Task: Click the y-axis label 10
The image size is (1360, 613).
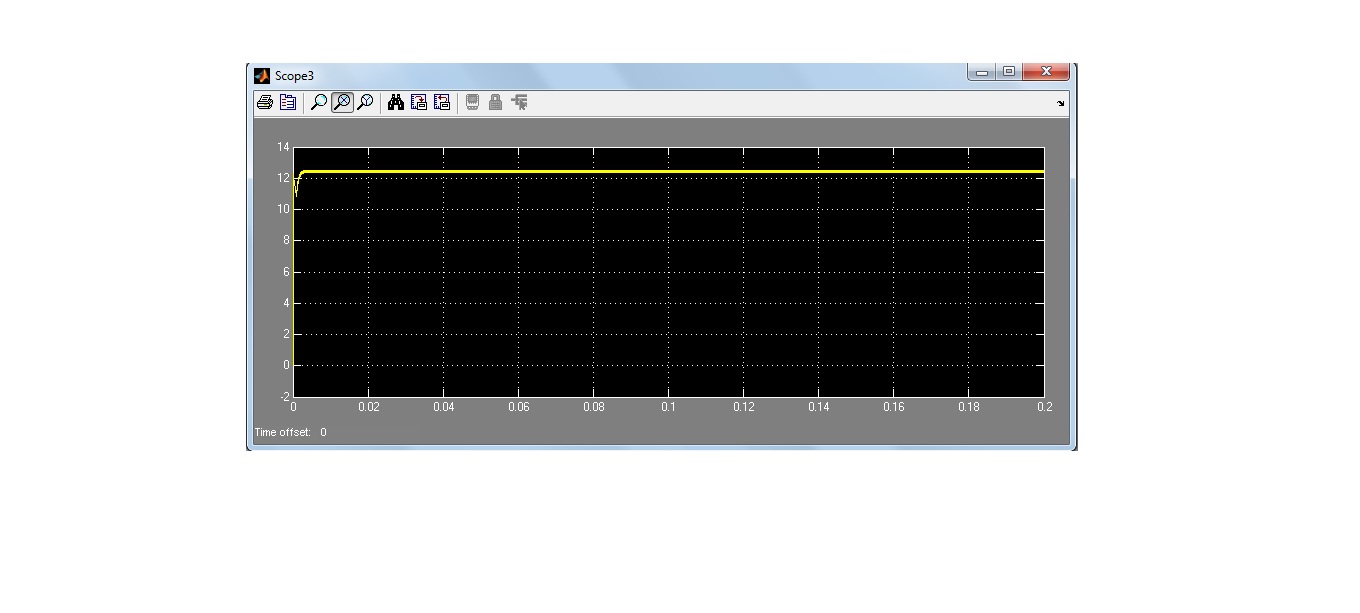Action: [283, 209]
